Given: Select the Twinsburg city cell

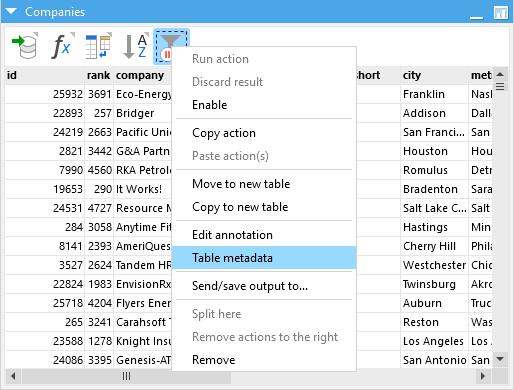Looking at the screenshot, I should click(x=434, y=284).
